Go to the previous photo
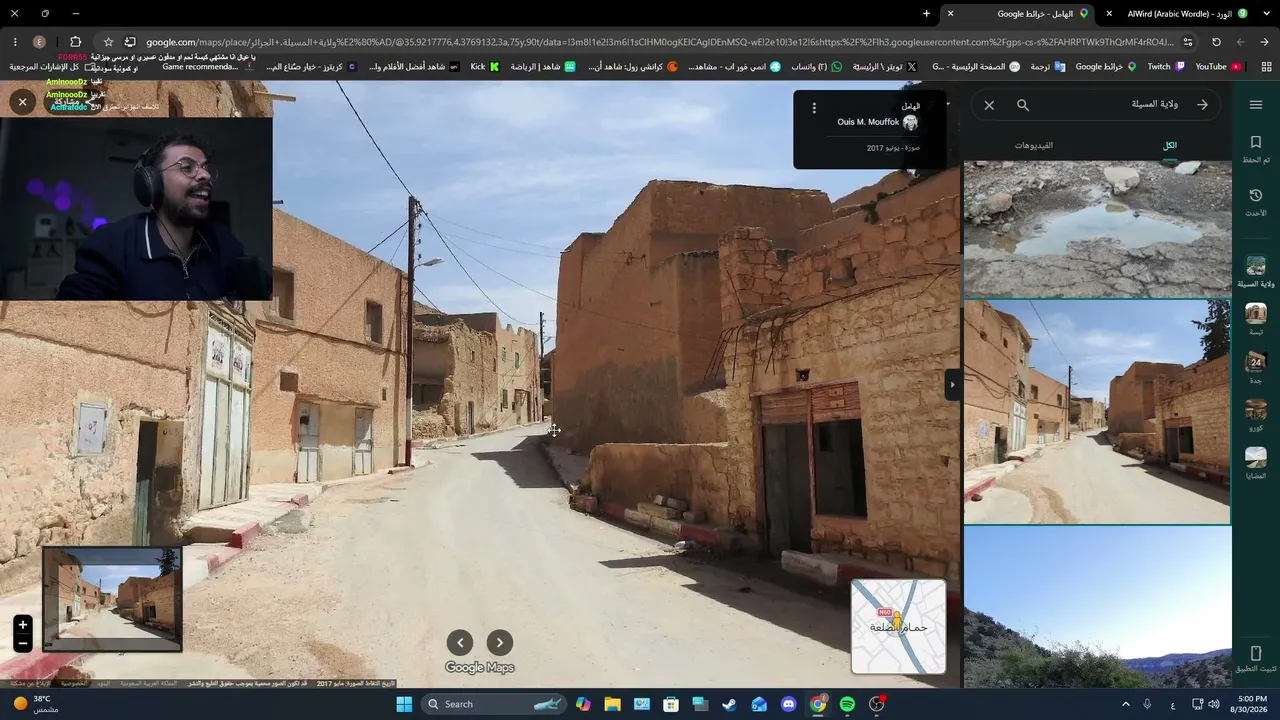 click(460, 643)
